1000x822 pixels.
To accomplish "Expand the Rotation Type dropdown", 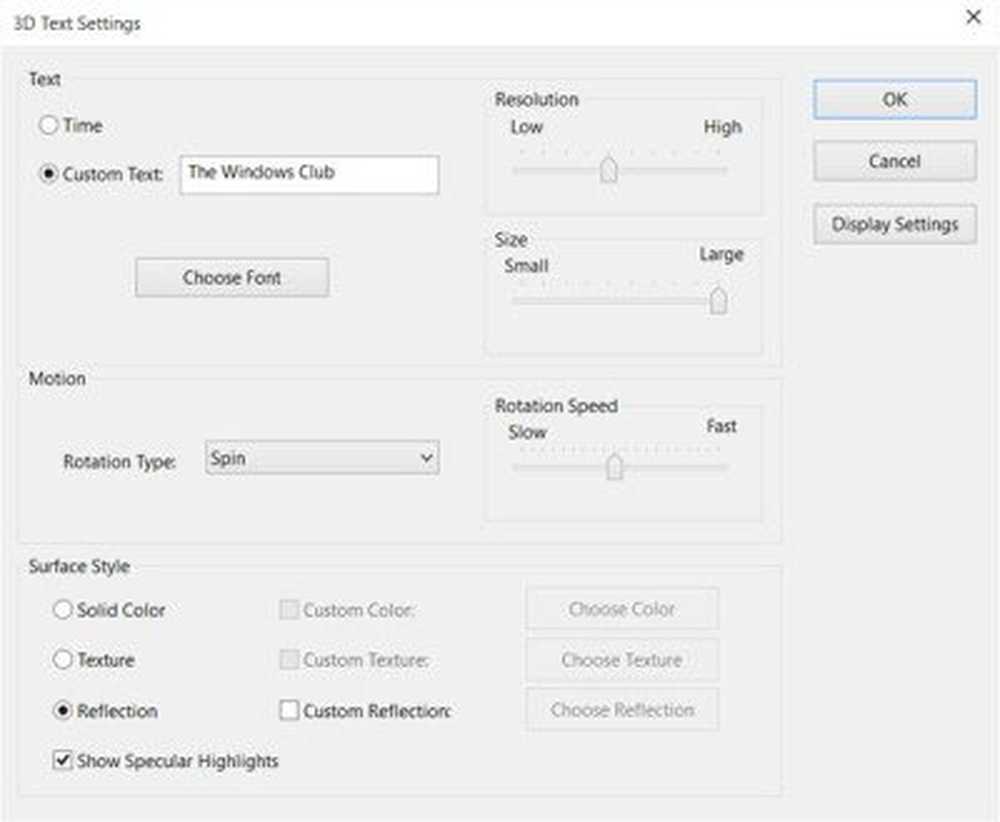I will [322, 459].
